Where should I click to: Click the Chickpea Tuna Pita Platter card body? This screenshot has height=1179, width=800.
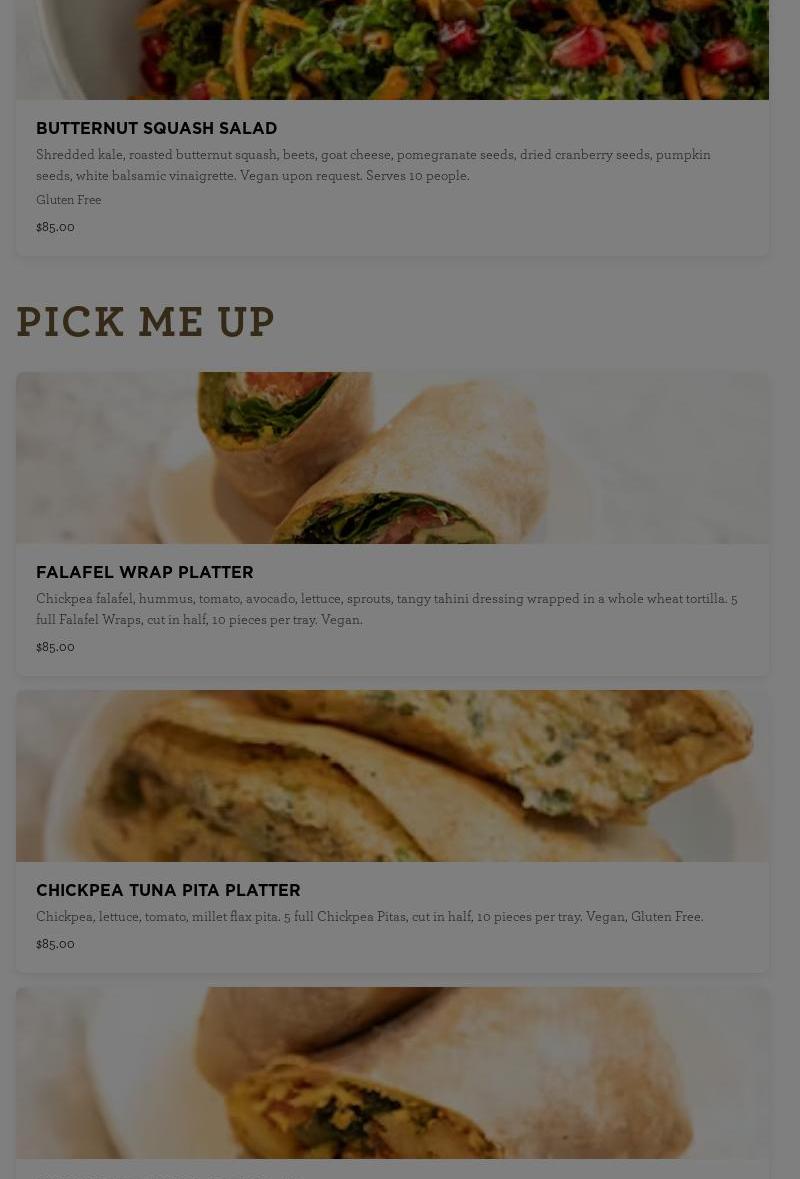coord(392,917)
